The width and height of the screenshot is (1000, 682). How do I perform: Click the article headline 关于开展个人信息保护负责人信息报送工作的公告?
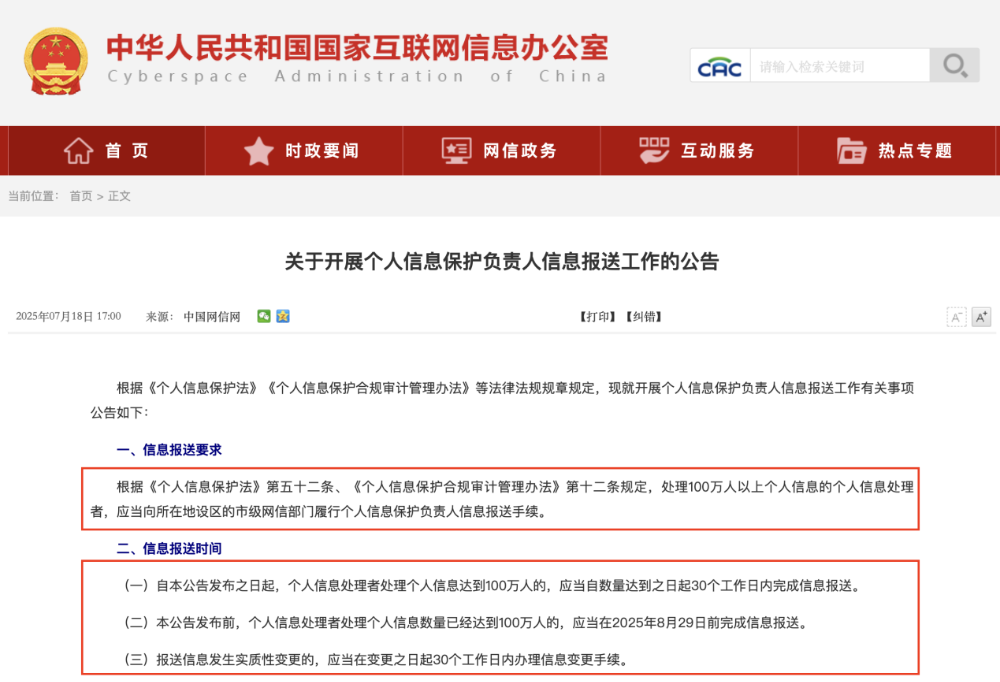[x=502, y=261]
